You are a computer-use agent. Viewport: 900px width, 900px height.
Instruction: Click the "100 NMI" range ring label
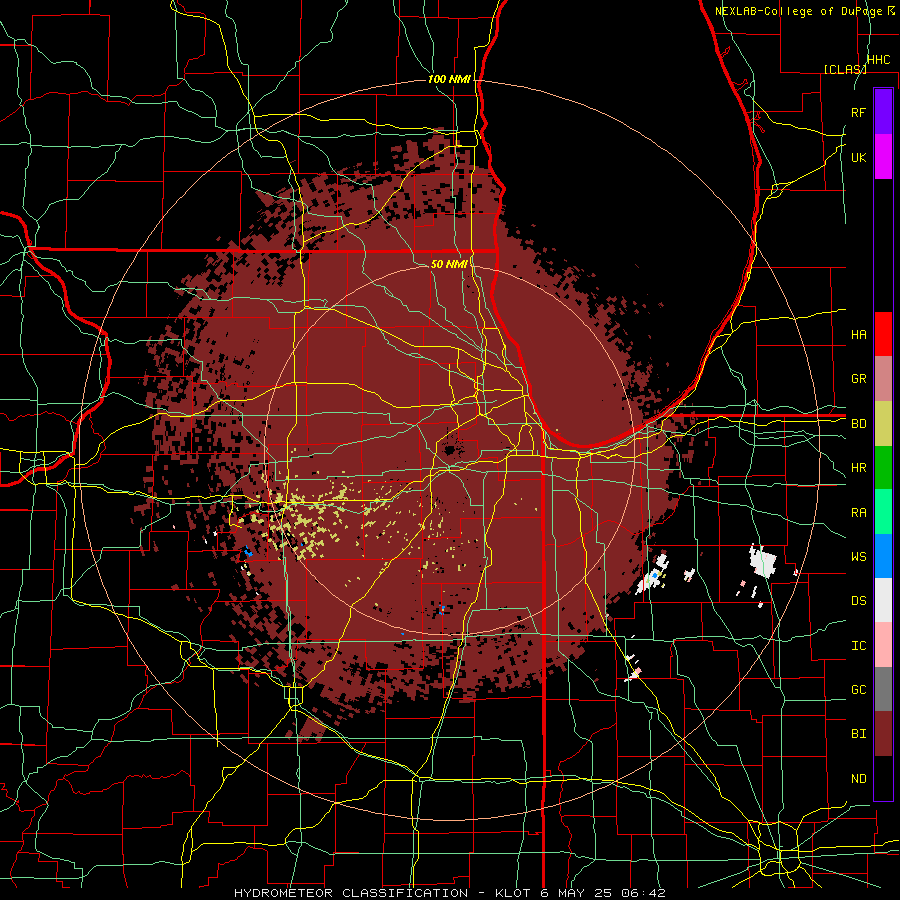pos(449,79)
